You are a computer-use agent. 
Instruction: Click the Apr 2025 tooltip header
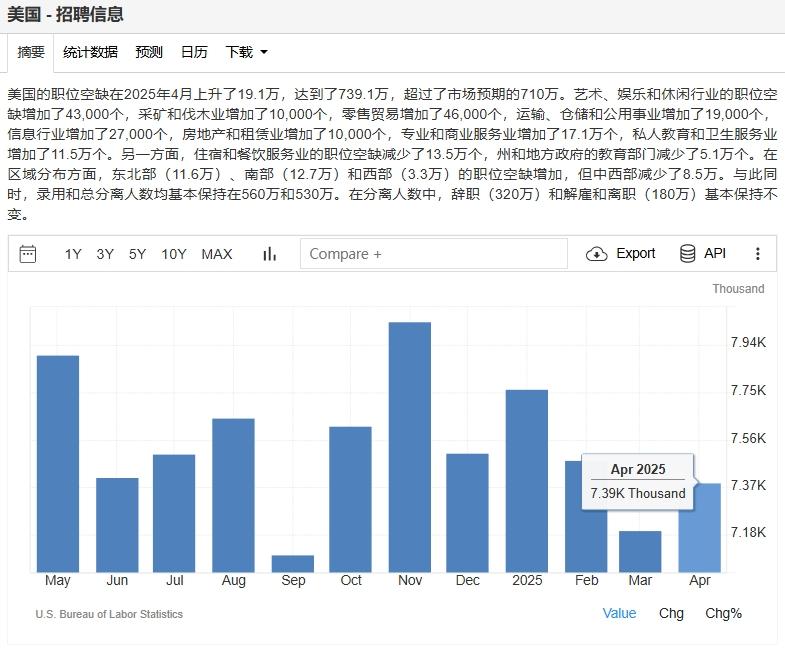point(638,469)
